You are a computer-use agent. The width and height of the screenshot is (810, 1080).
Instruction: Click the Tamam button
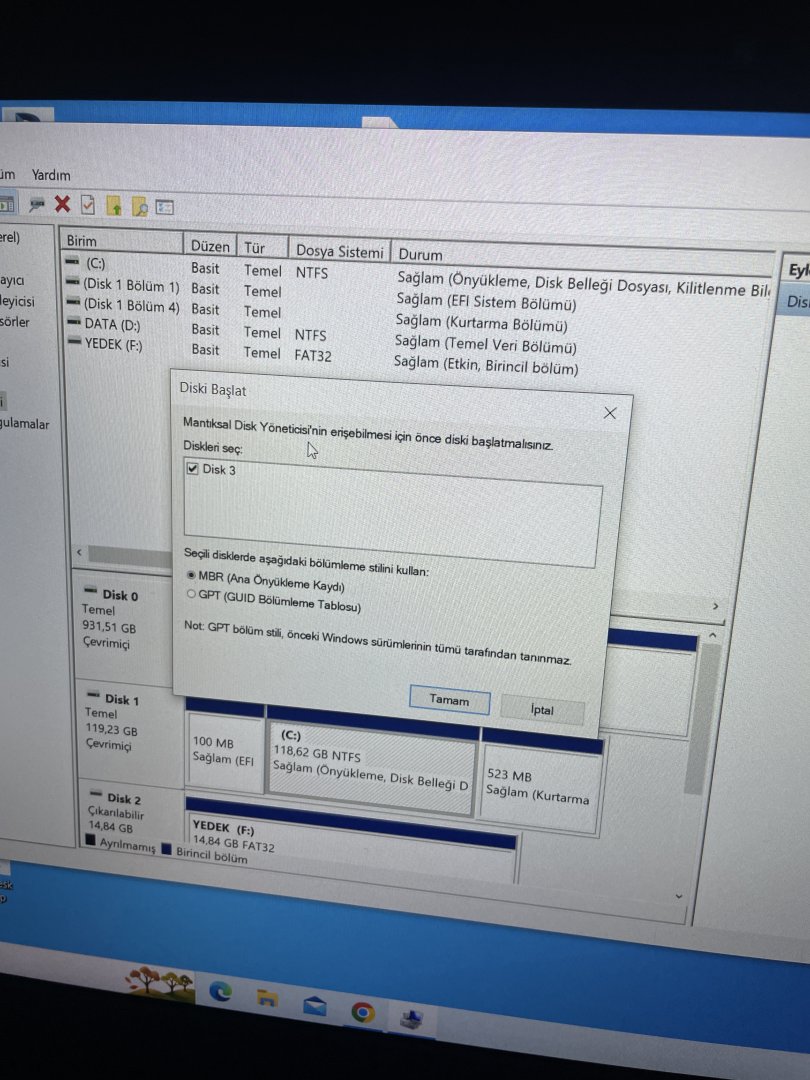[x=449, y=700]
